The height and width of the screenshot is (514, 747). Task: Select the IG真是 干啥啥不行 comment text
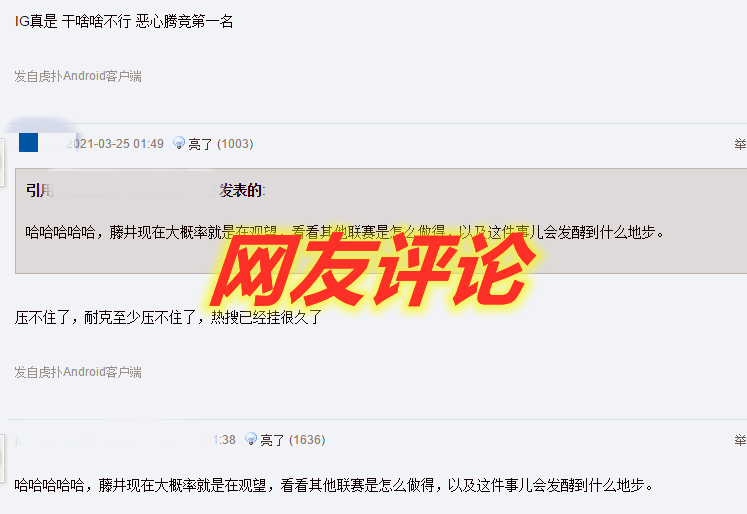pos(124,21)
